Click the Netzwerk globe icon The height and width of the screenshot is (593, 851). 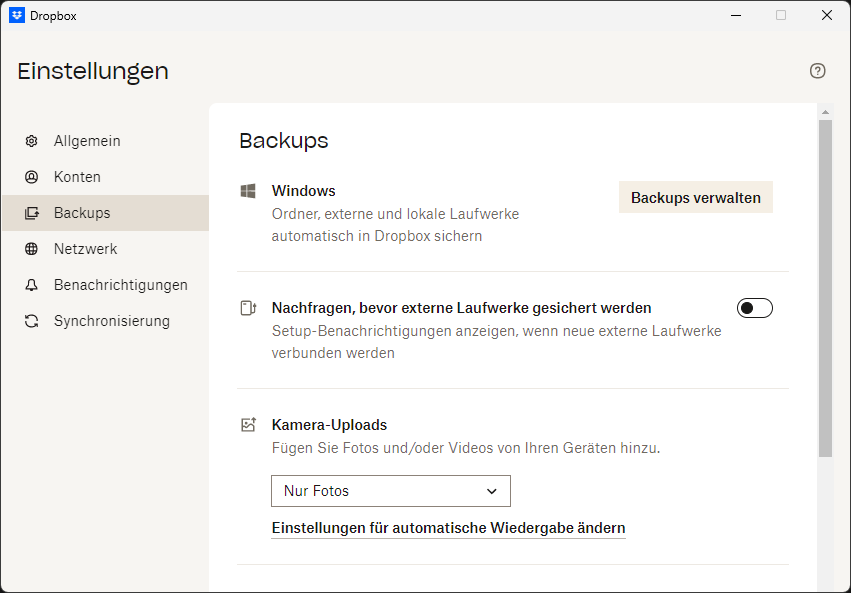(32, 249)
